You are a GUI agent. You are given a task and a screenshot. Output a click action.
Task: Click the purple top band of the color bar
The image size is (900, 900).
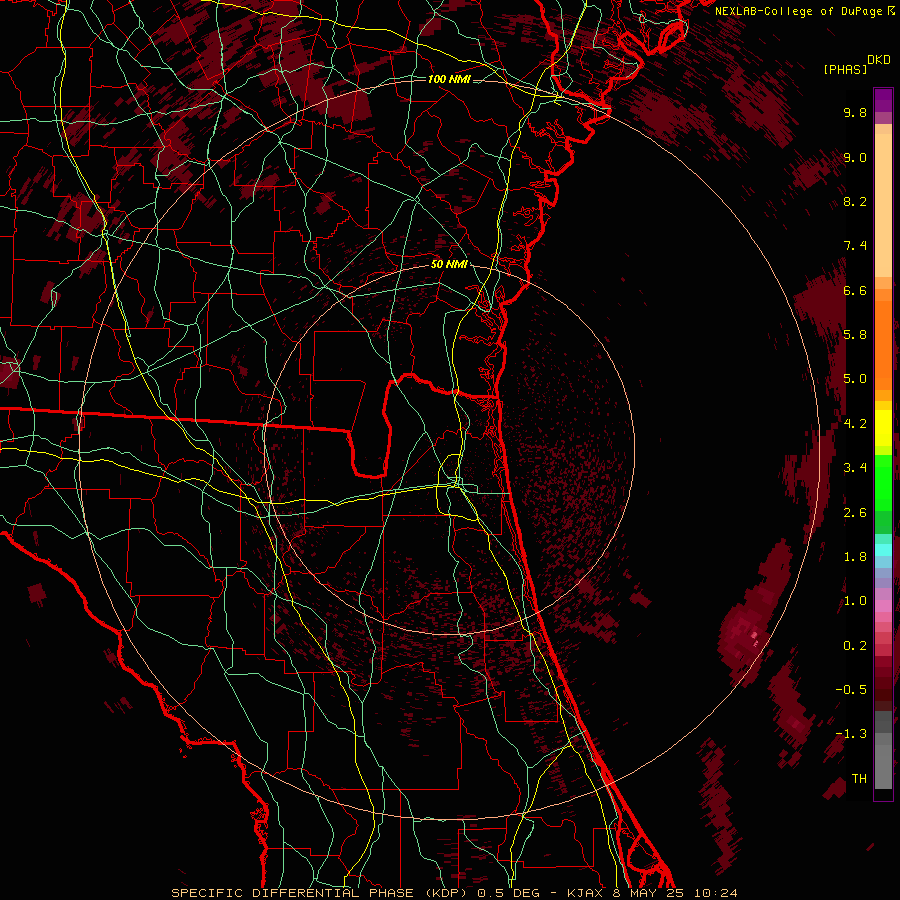click(883, 100)
